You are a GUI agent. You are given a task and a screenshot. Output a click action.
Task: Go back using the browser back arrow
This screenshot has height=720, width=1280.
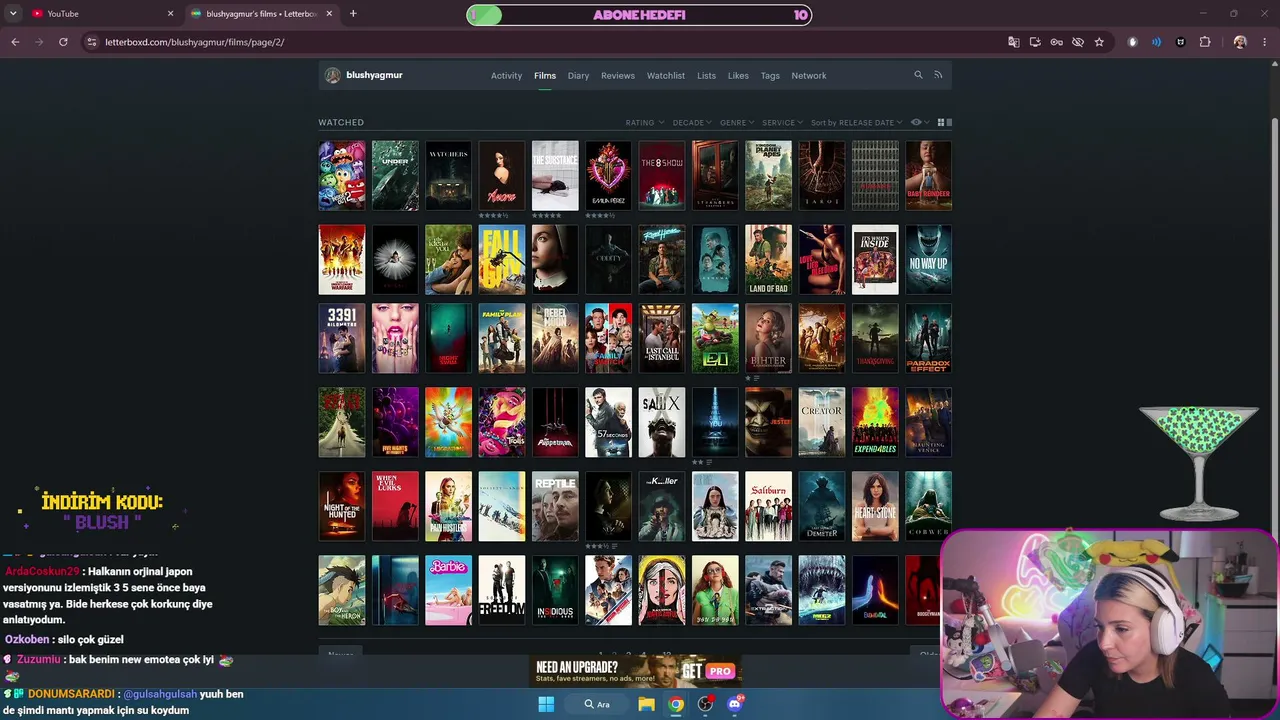(15, 42)
